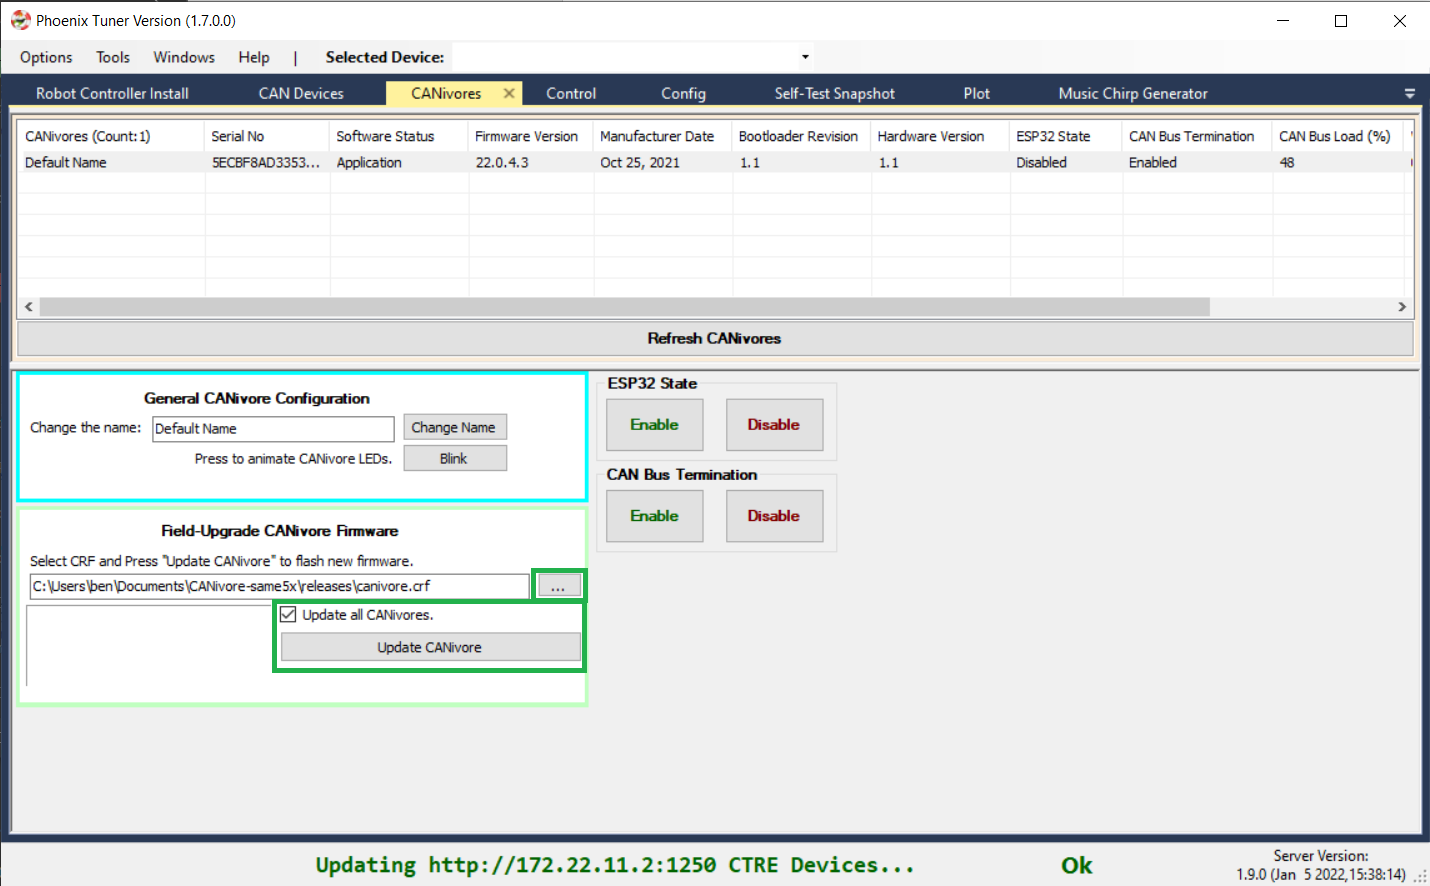This screenshot has width=1430, height=886.
Task: Click the Refresh CANivores button
Action: pos(715,338)
